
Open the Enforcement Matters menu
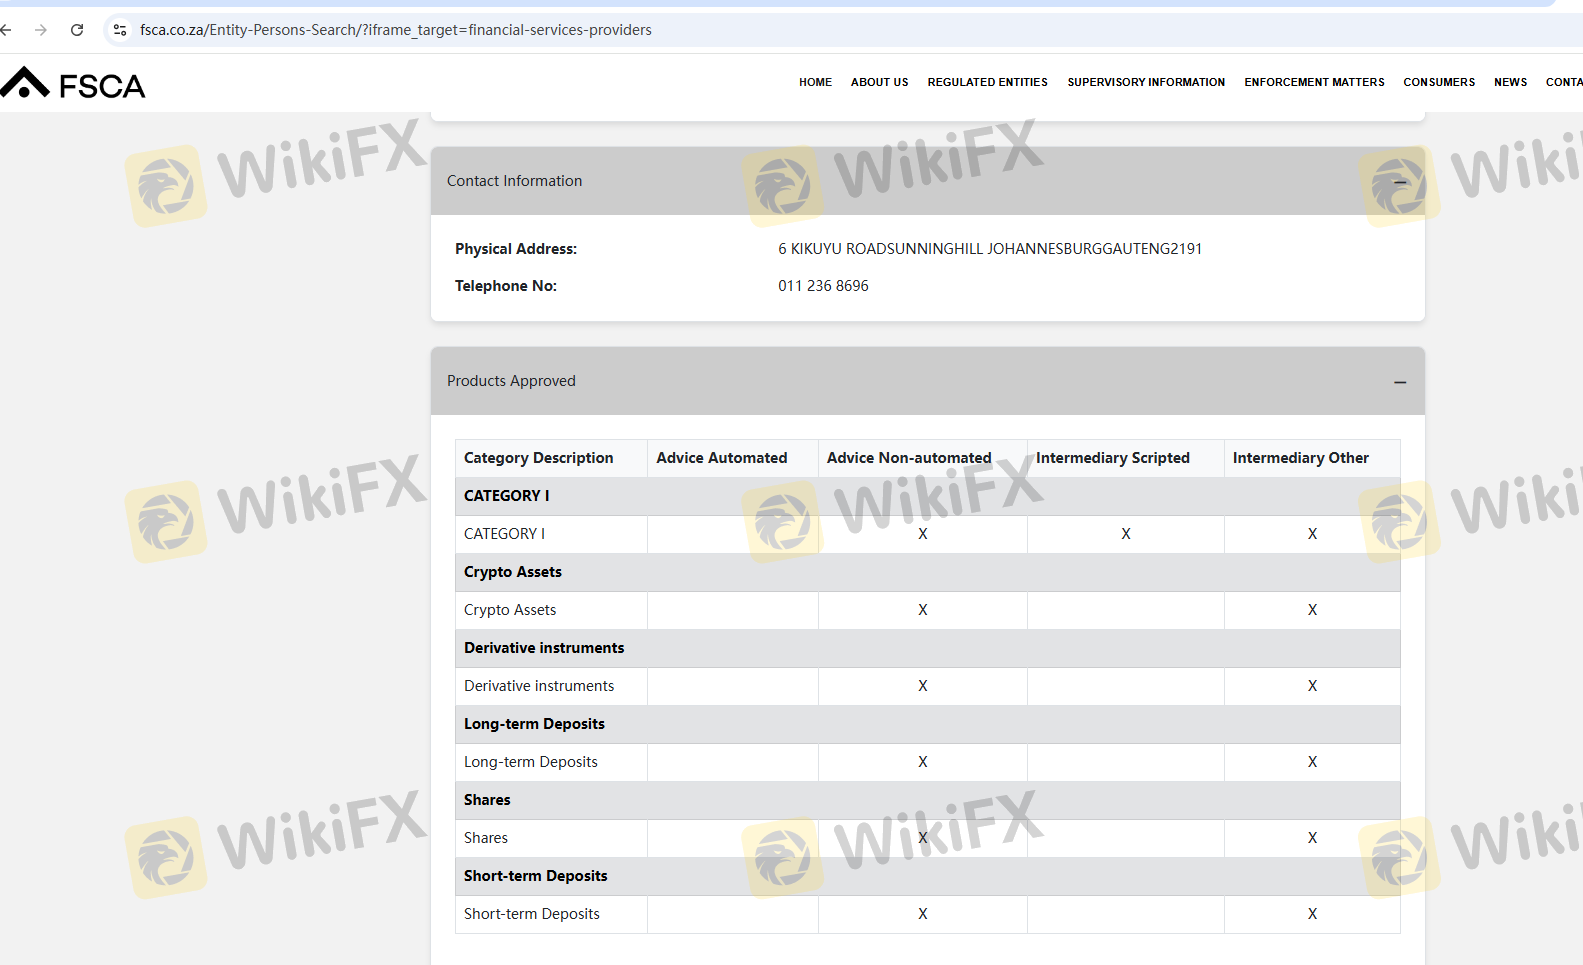click(1314, 82)
